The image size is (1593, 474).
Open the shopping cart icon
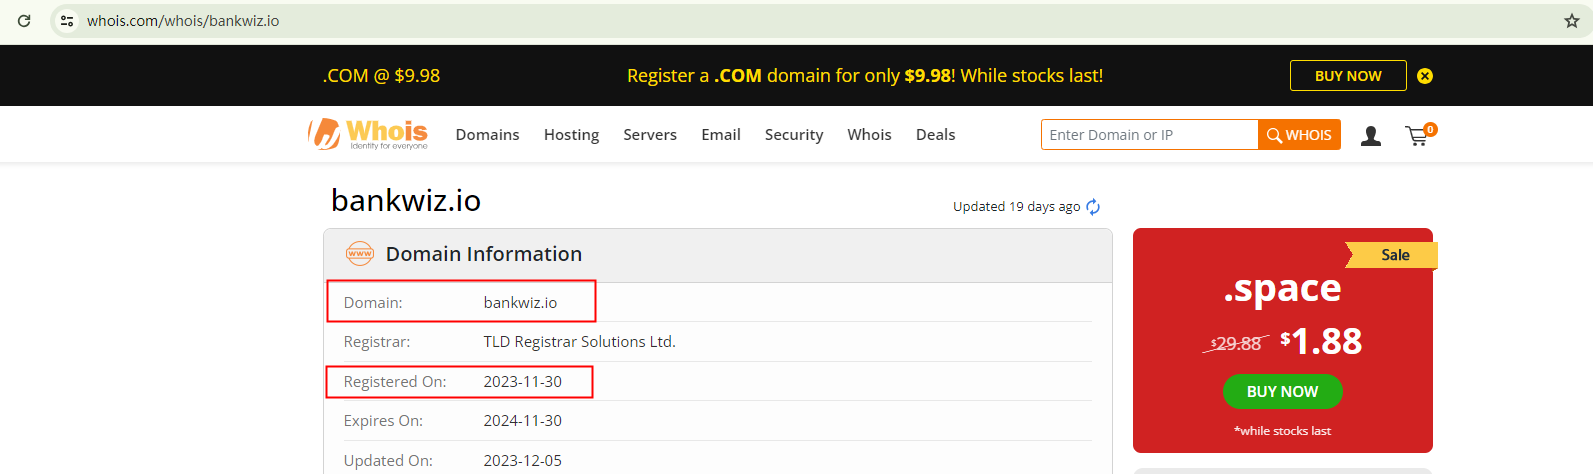pos(1419,135)
